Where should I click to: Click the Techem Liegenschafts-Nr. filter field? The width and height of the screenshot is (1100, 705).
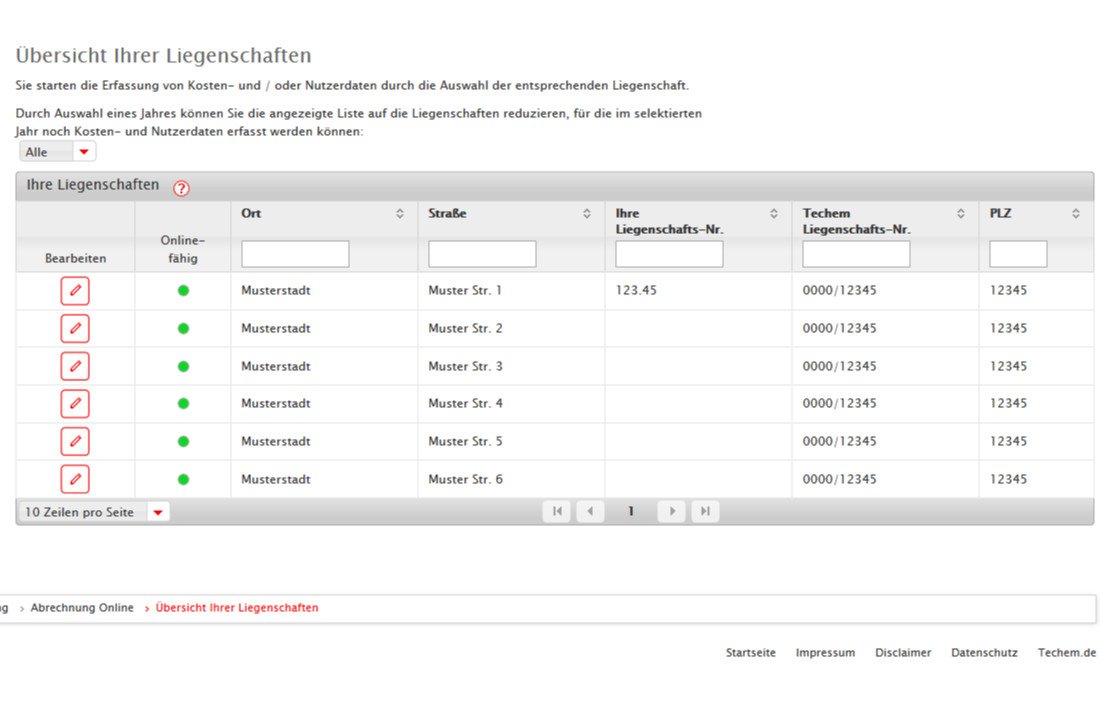[x=856, y=254]
